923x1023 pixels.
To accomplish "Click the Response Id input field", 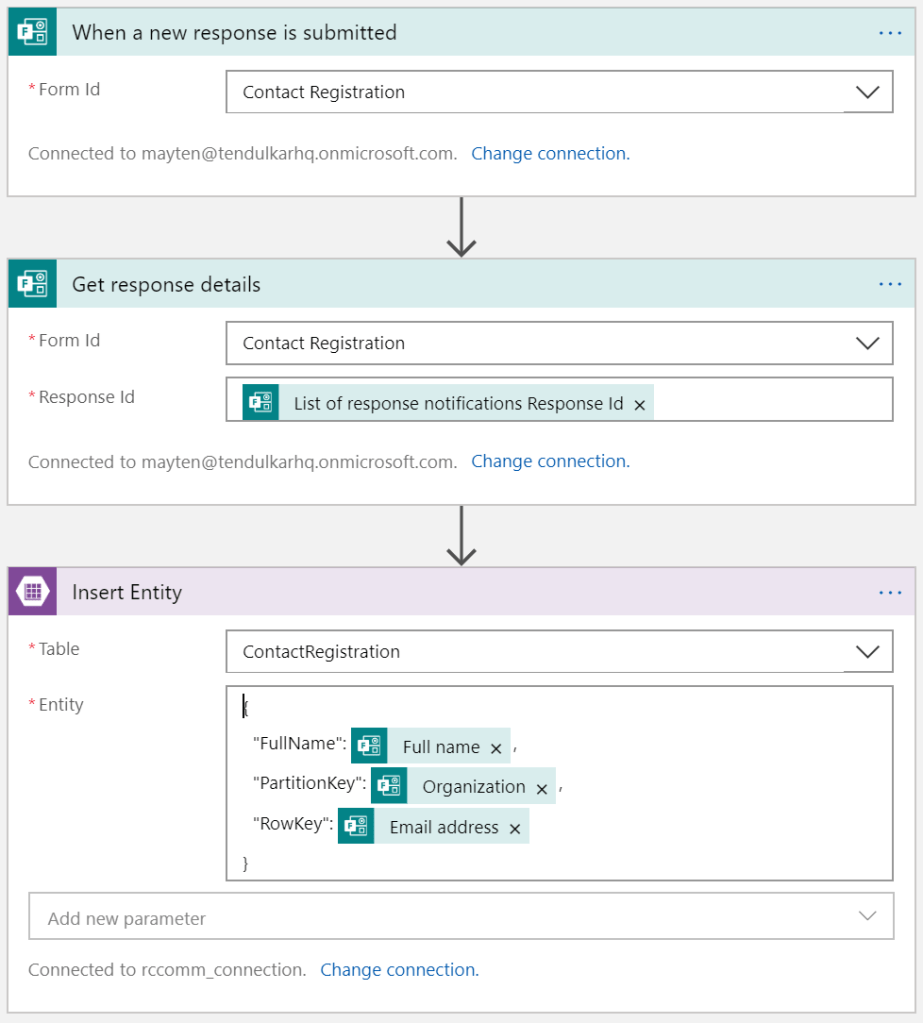I will 770,400.
